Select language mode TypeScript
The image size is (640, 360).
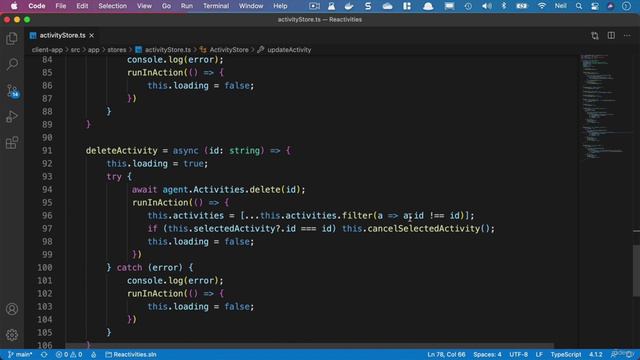point(566,354)
